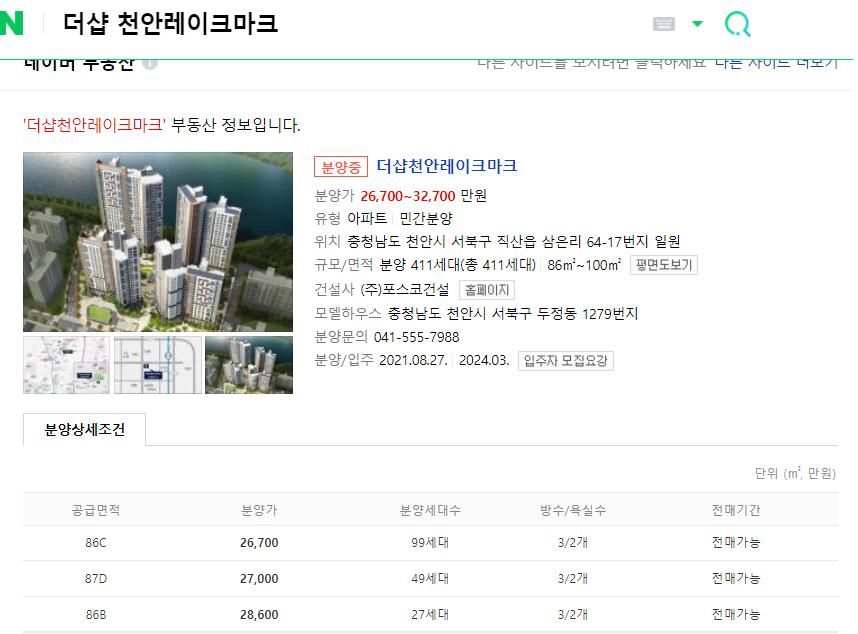
Task: Click the red 분양중 status badge
Action: [340, 167]
